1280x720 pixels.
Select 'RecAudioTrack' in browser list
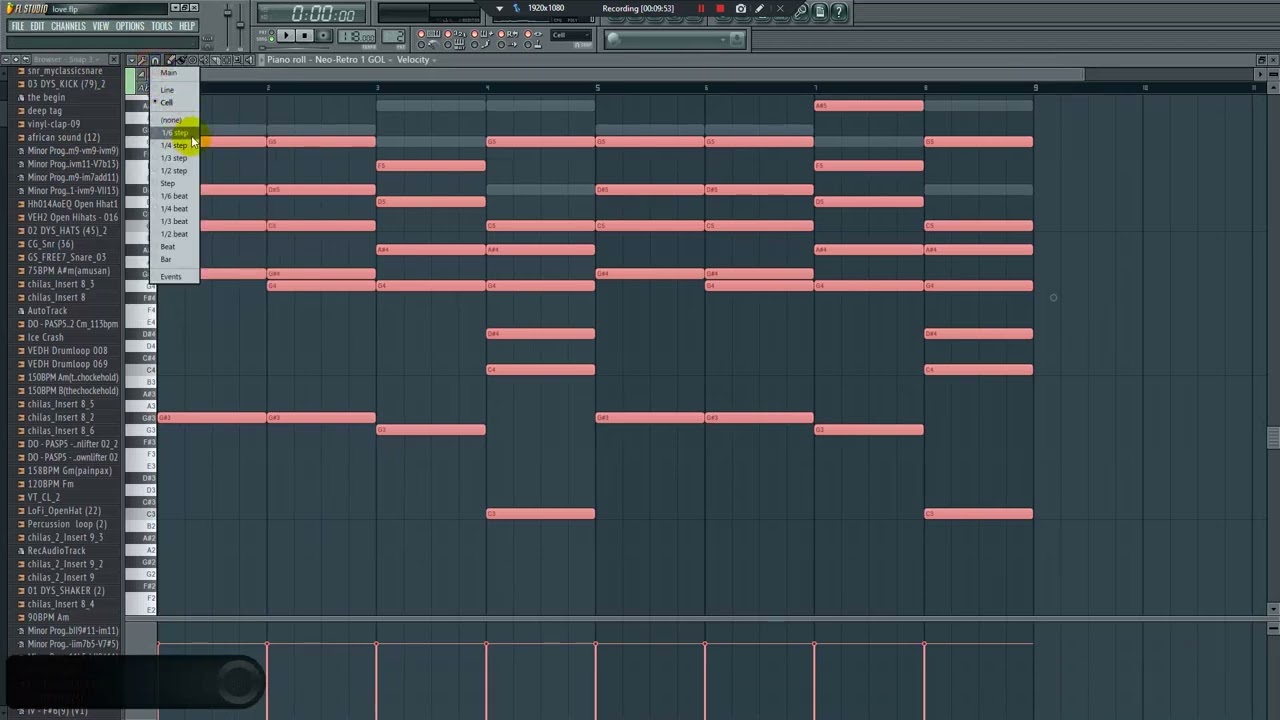pyautogui.click(x=56, y=551)
